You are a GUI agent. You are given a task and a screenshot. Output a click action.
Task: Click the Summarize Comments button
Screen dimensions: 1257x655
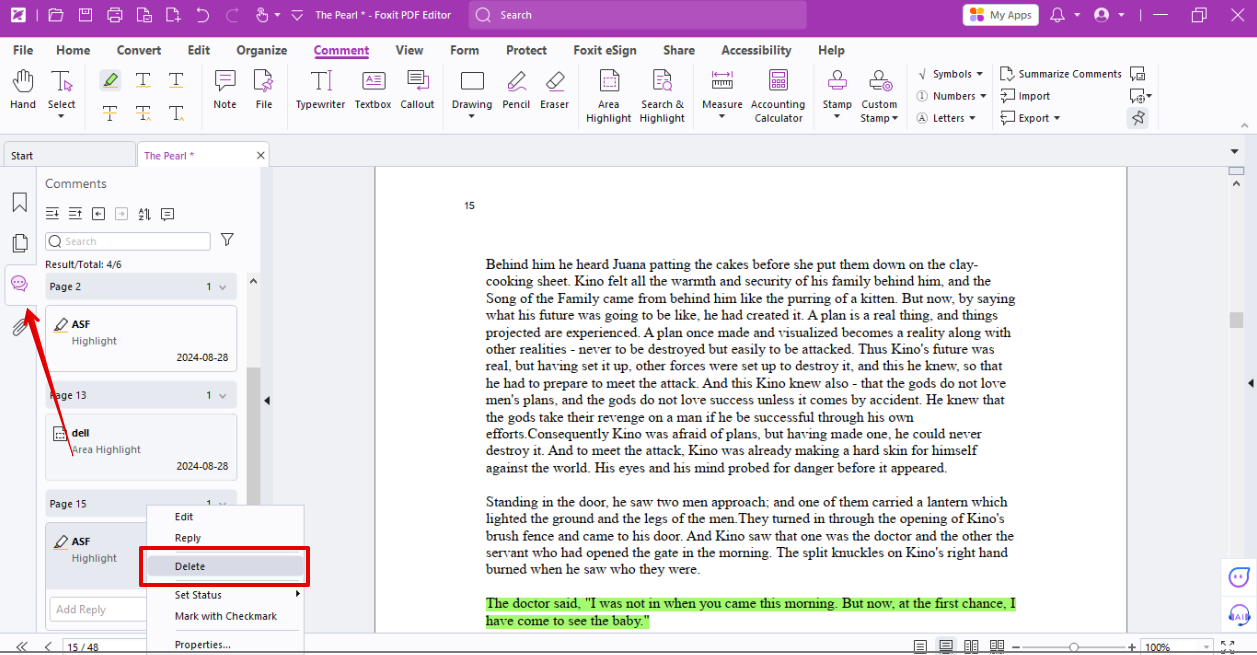tap(1062, 73)
